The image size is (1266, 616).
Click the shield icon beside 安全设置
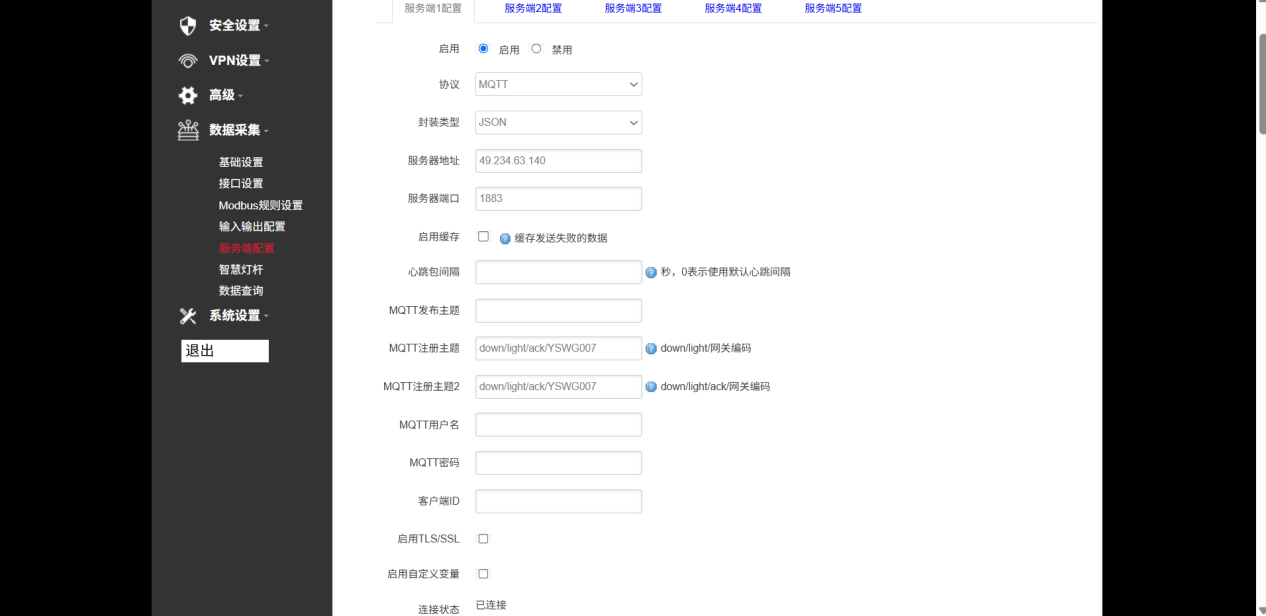click(187, 25)
